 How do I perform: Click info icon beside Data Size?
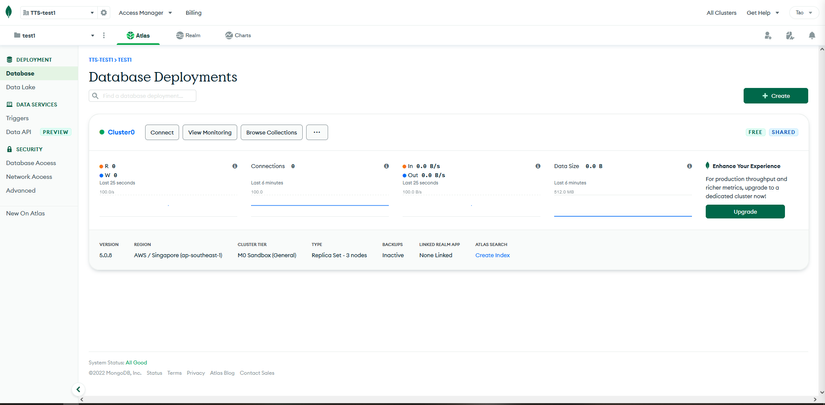689,166
